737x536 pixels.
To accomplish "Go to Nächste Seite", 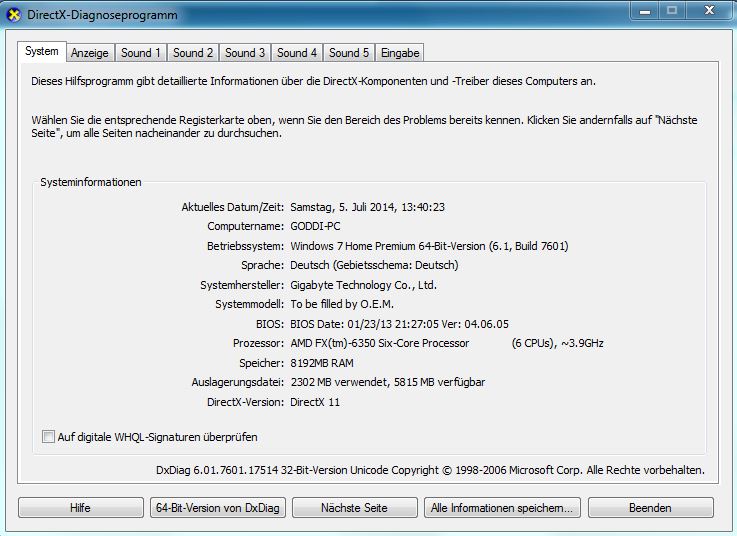I will coord(355,508).
